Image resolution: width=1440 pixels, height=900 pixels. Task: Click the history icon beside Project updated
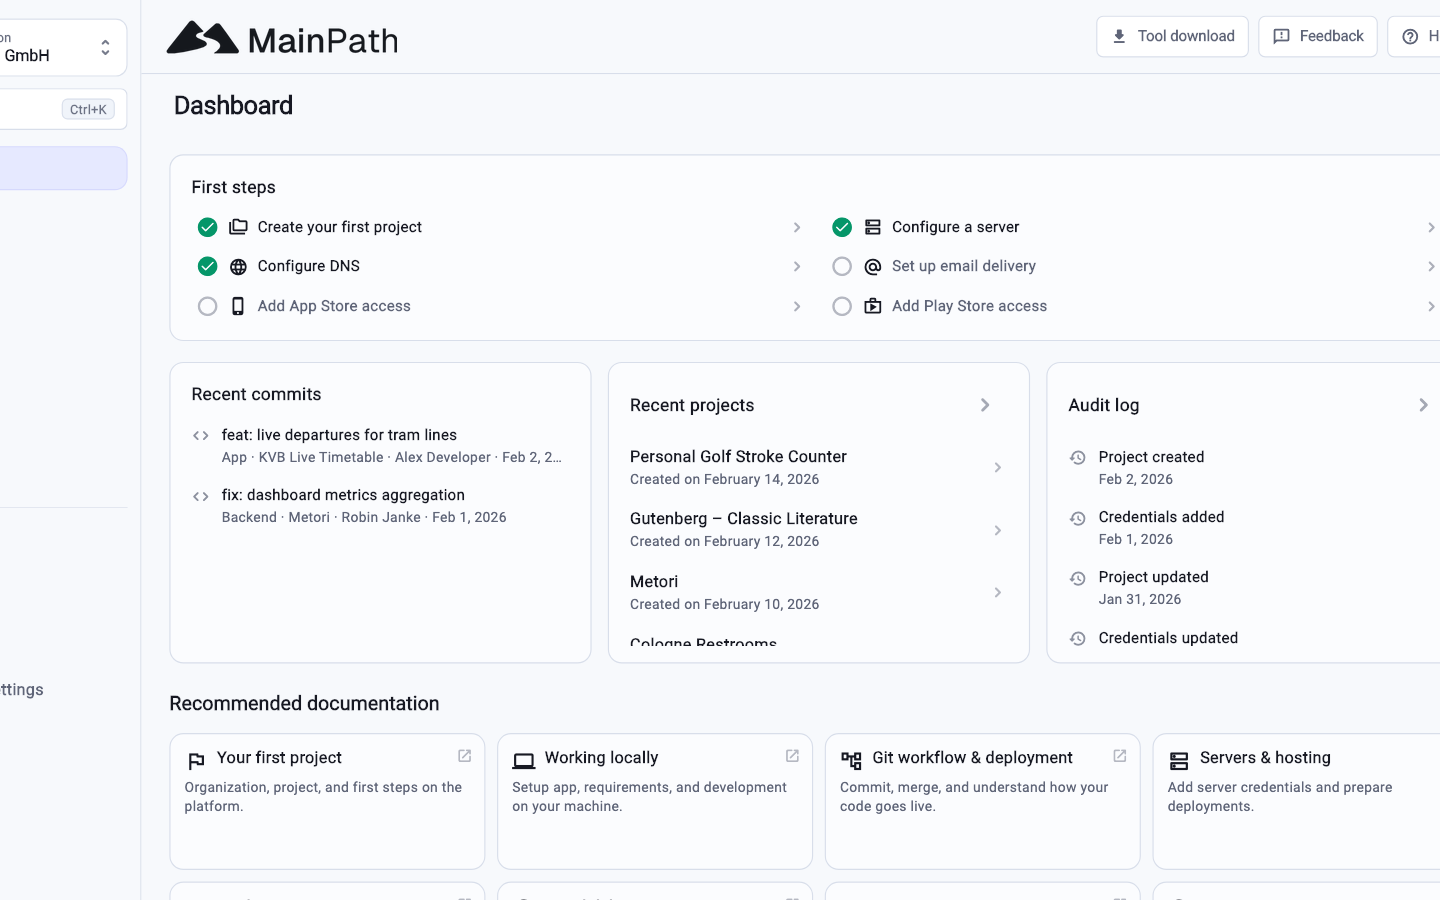click(x=1078, y=578)
